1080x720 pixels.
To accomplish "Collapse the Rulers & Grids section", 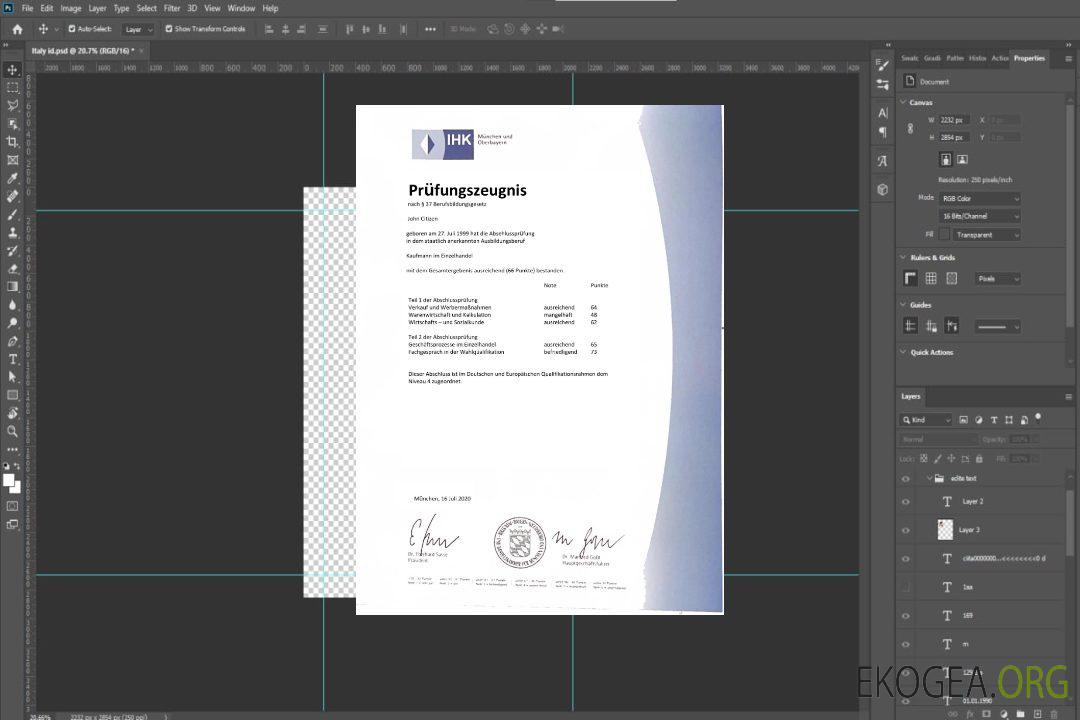I will click(x=903, y=258).
